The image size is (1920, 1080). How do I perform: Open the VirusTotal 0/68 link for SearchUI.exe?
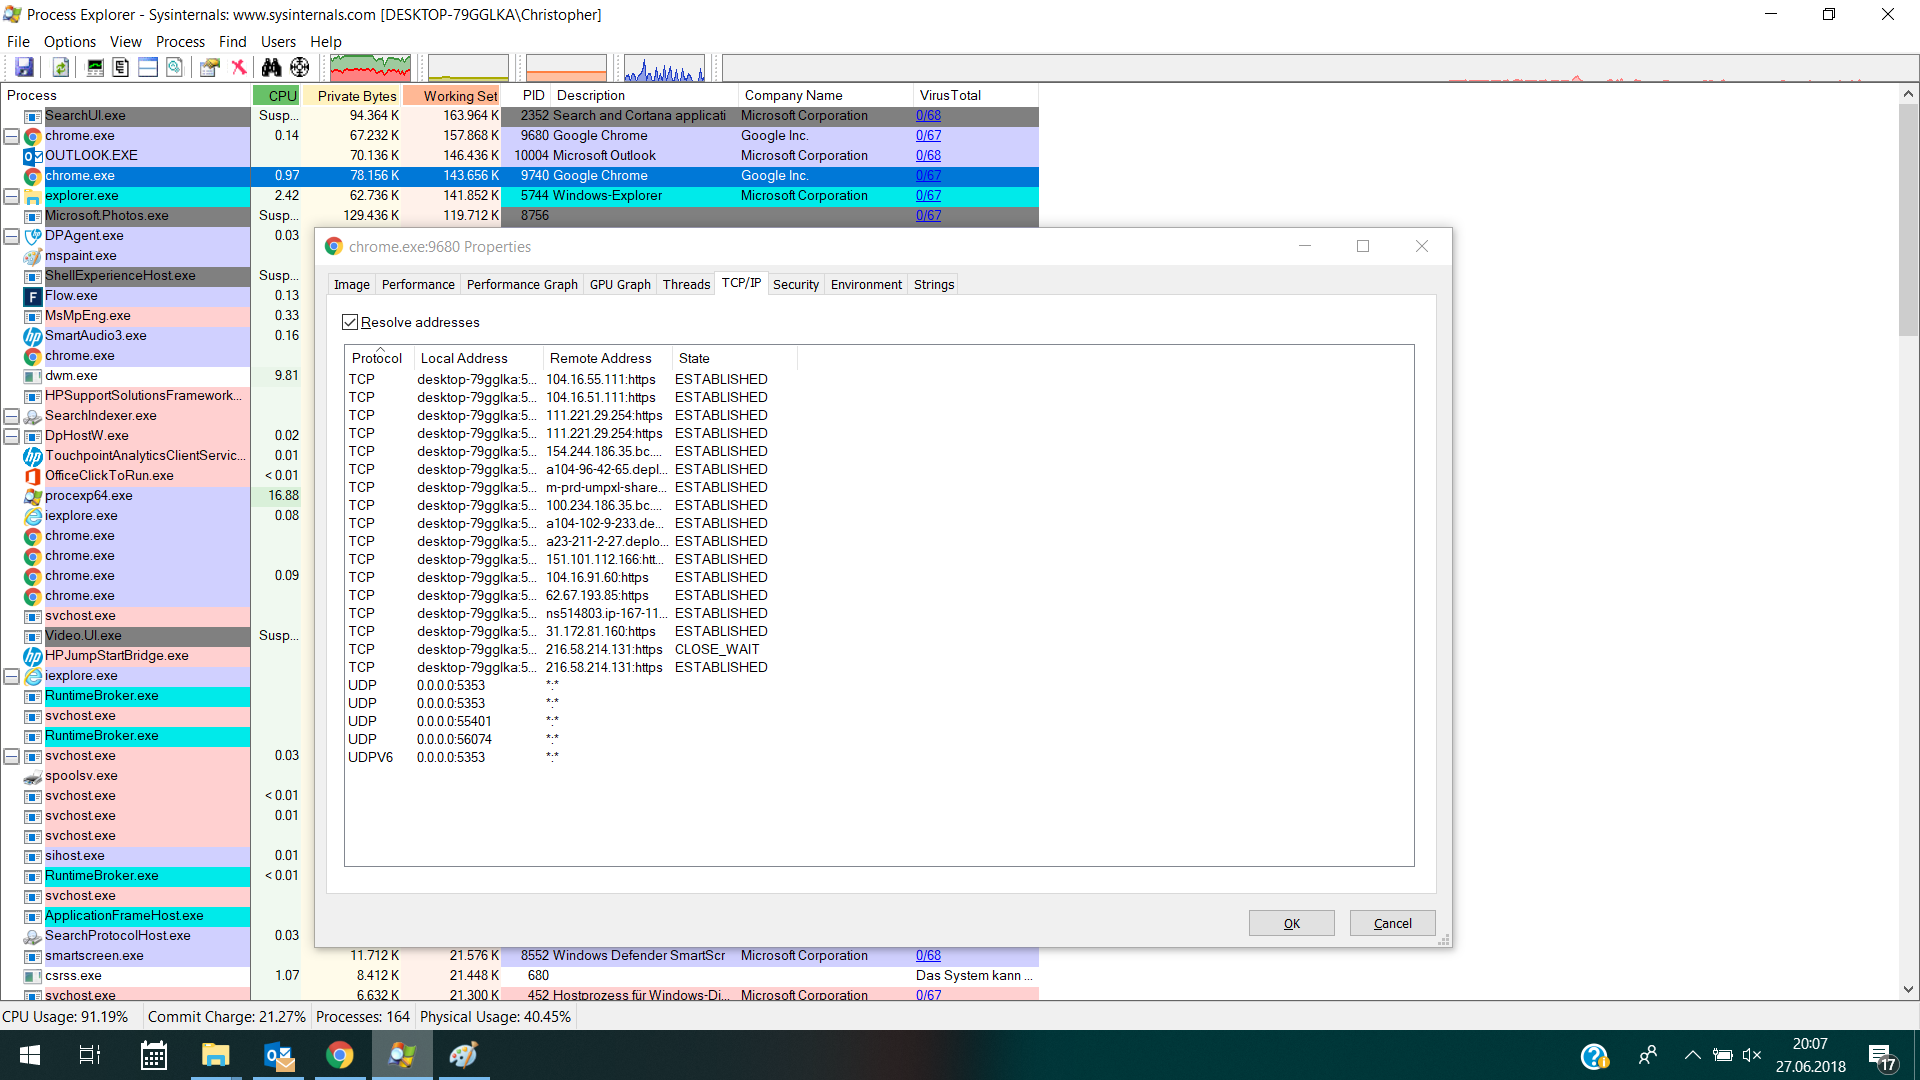tap(928, 116)
